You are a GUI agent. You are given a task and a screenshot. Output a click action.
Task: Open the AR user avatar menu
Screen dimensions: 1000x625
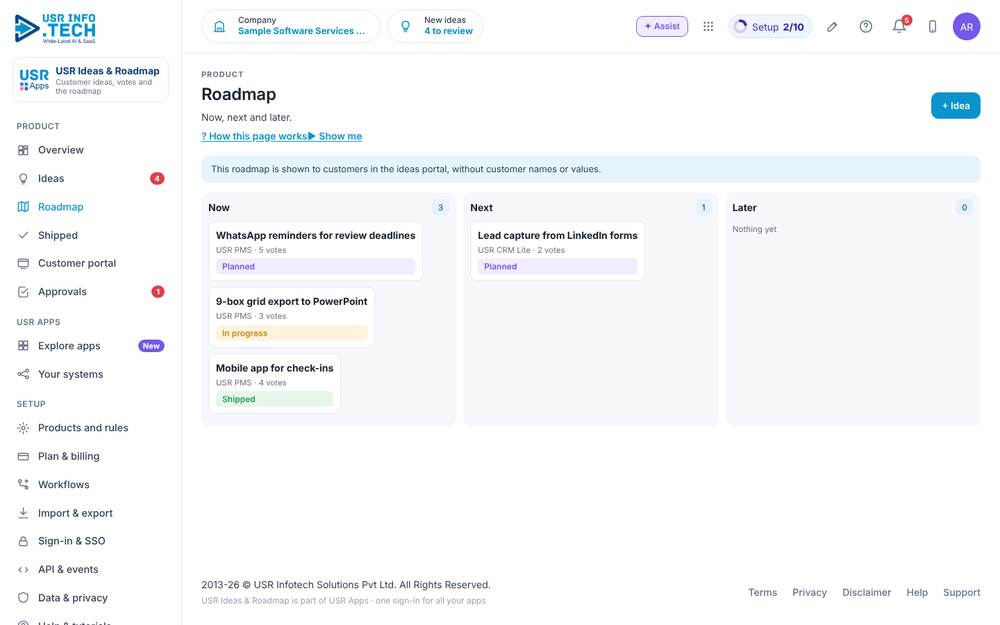point(966,26)
